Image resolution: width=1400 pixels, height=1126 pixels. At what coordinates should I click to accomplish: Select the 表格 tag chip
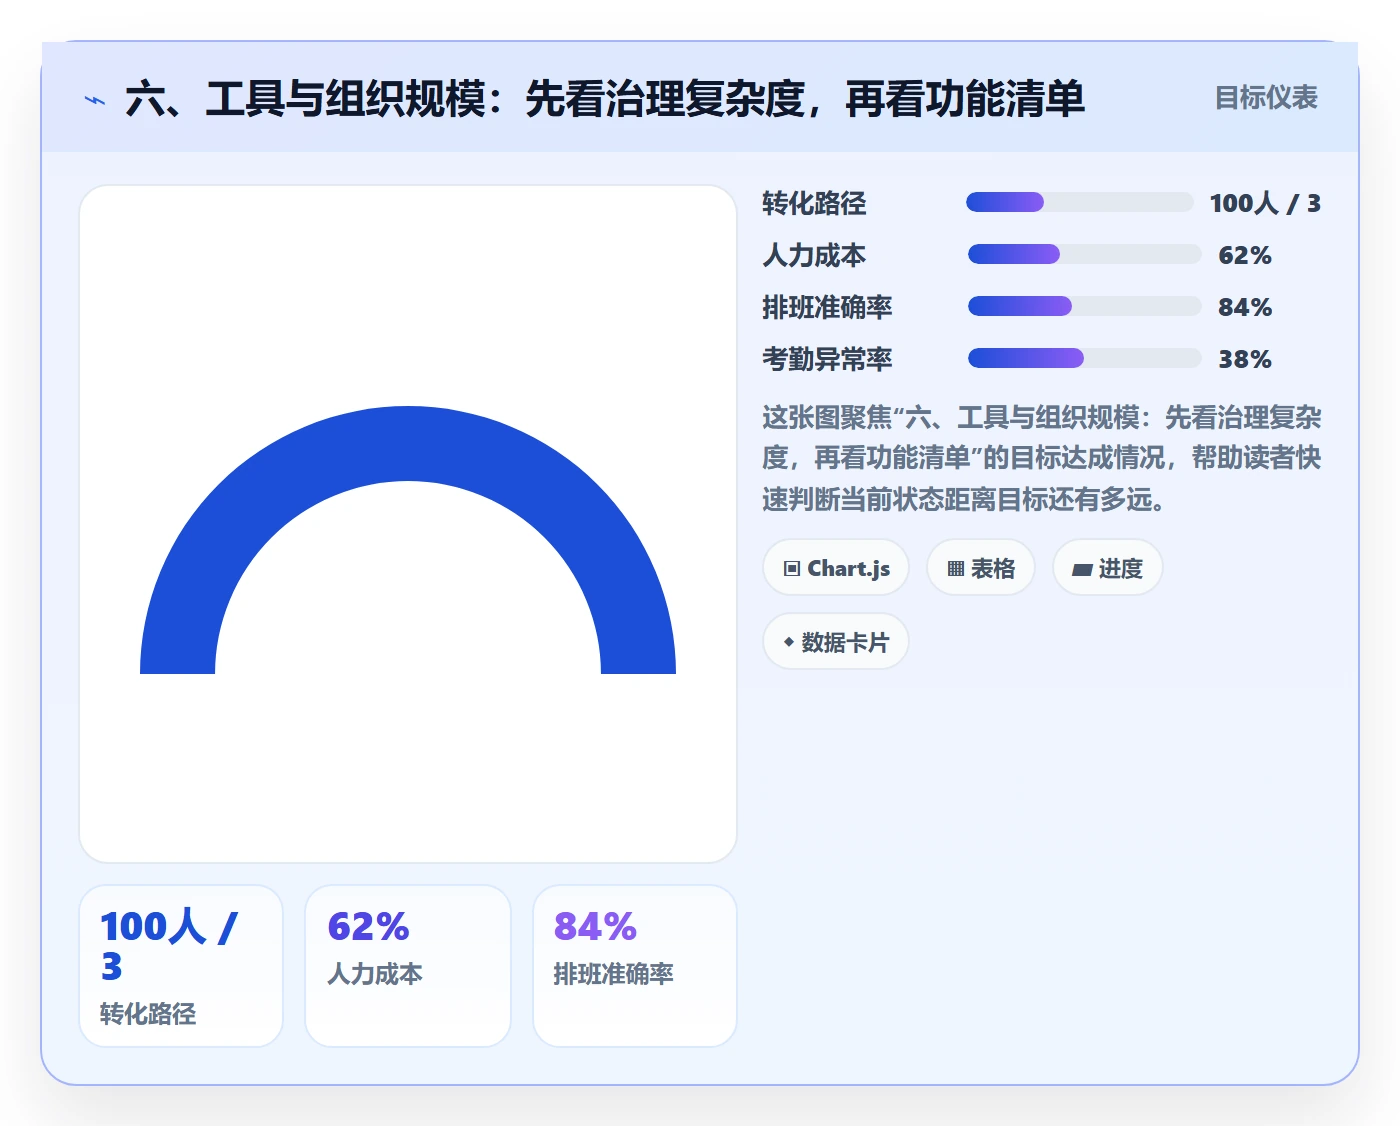click(981, 568)
